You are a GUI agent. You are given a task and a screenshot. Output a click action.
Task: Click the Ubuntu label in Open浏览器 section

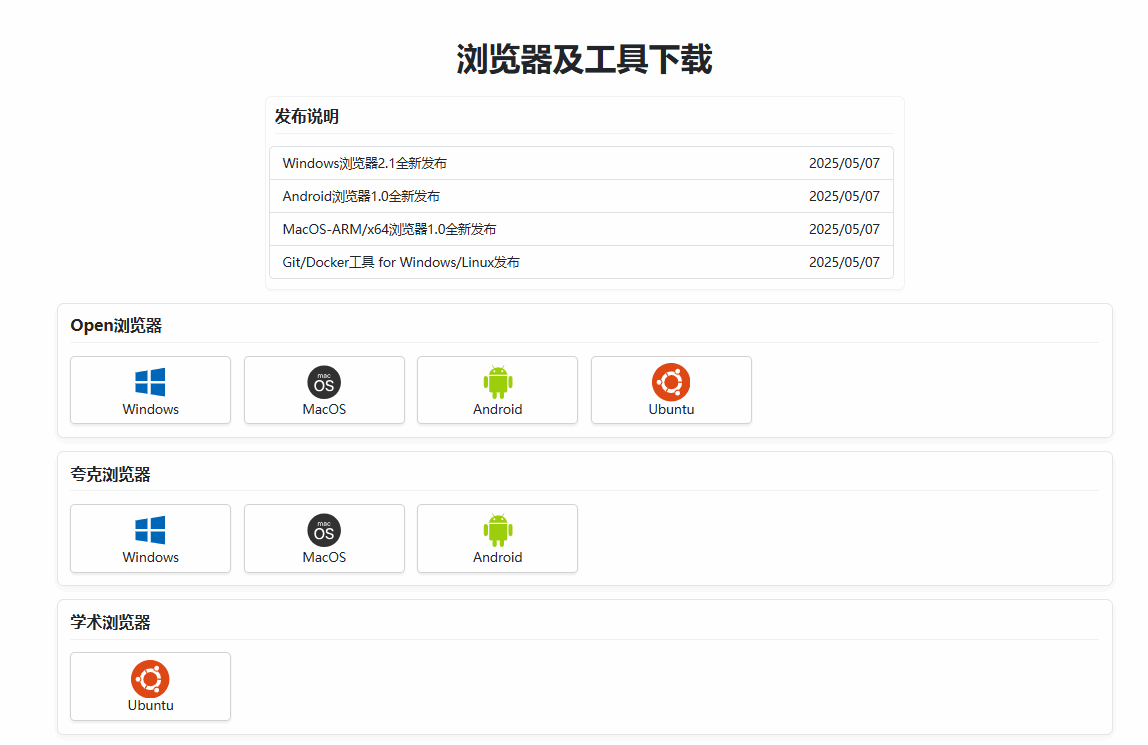[671, 409]
